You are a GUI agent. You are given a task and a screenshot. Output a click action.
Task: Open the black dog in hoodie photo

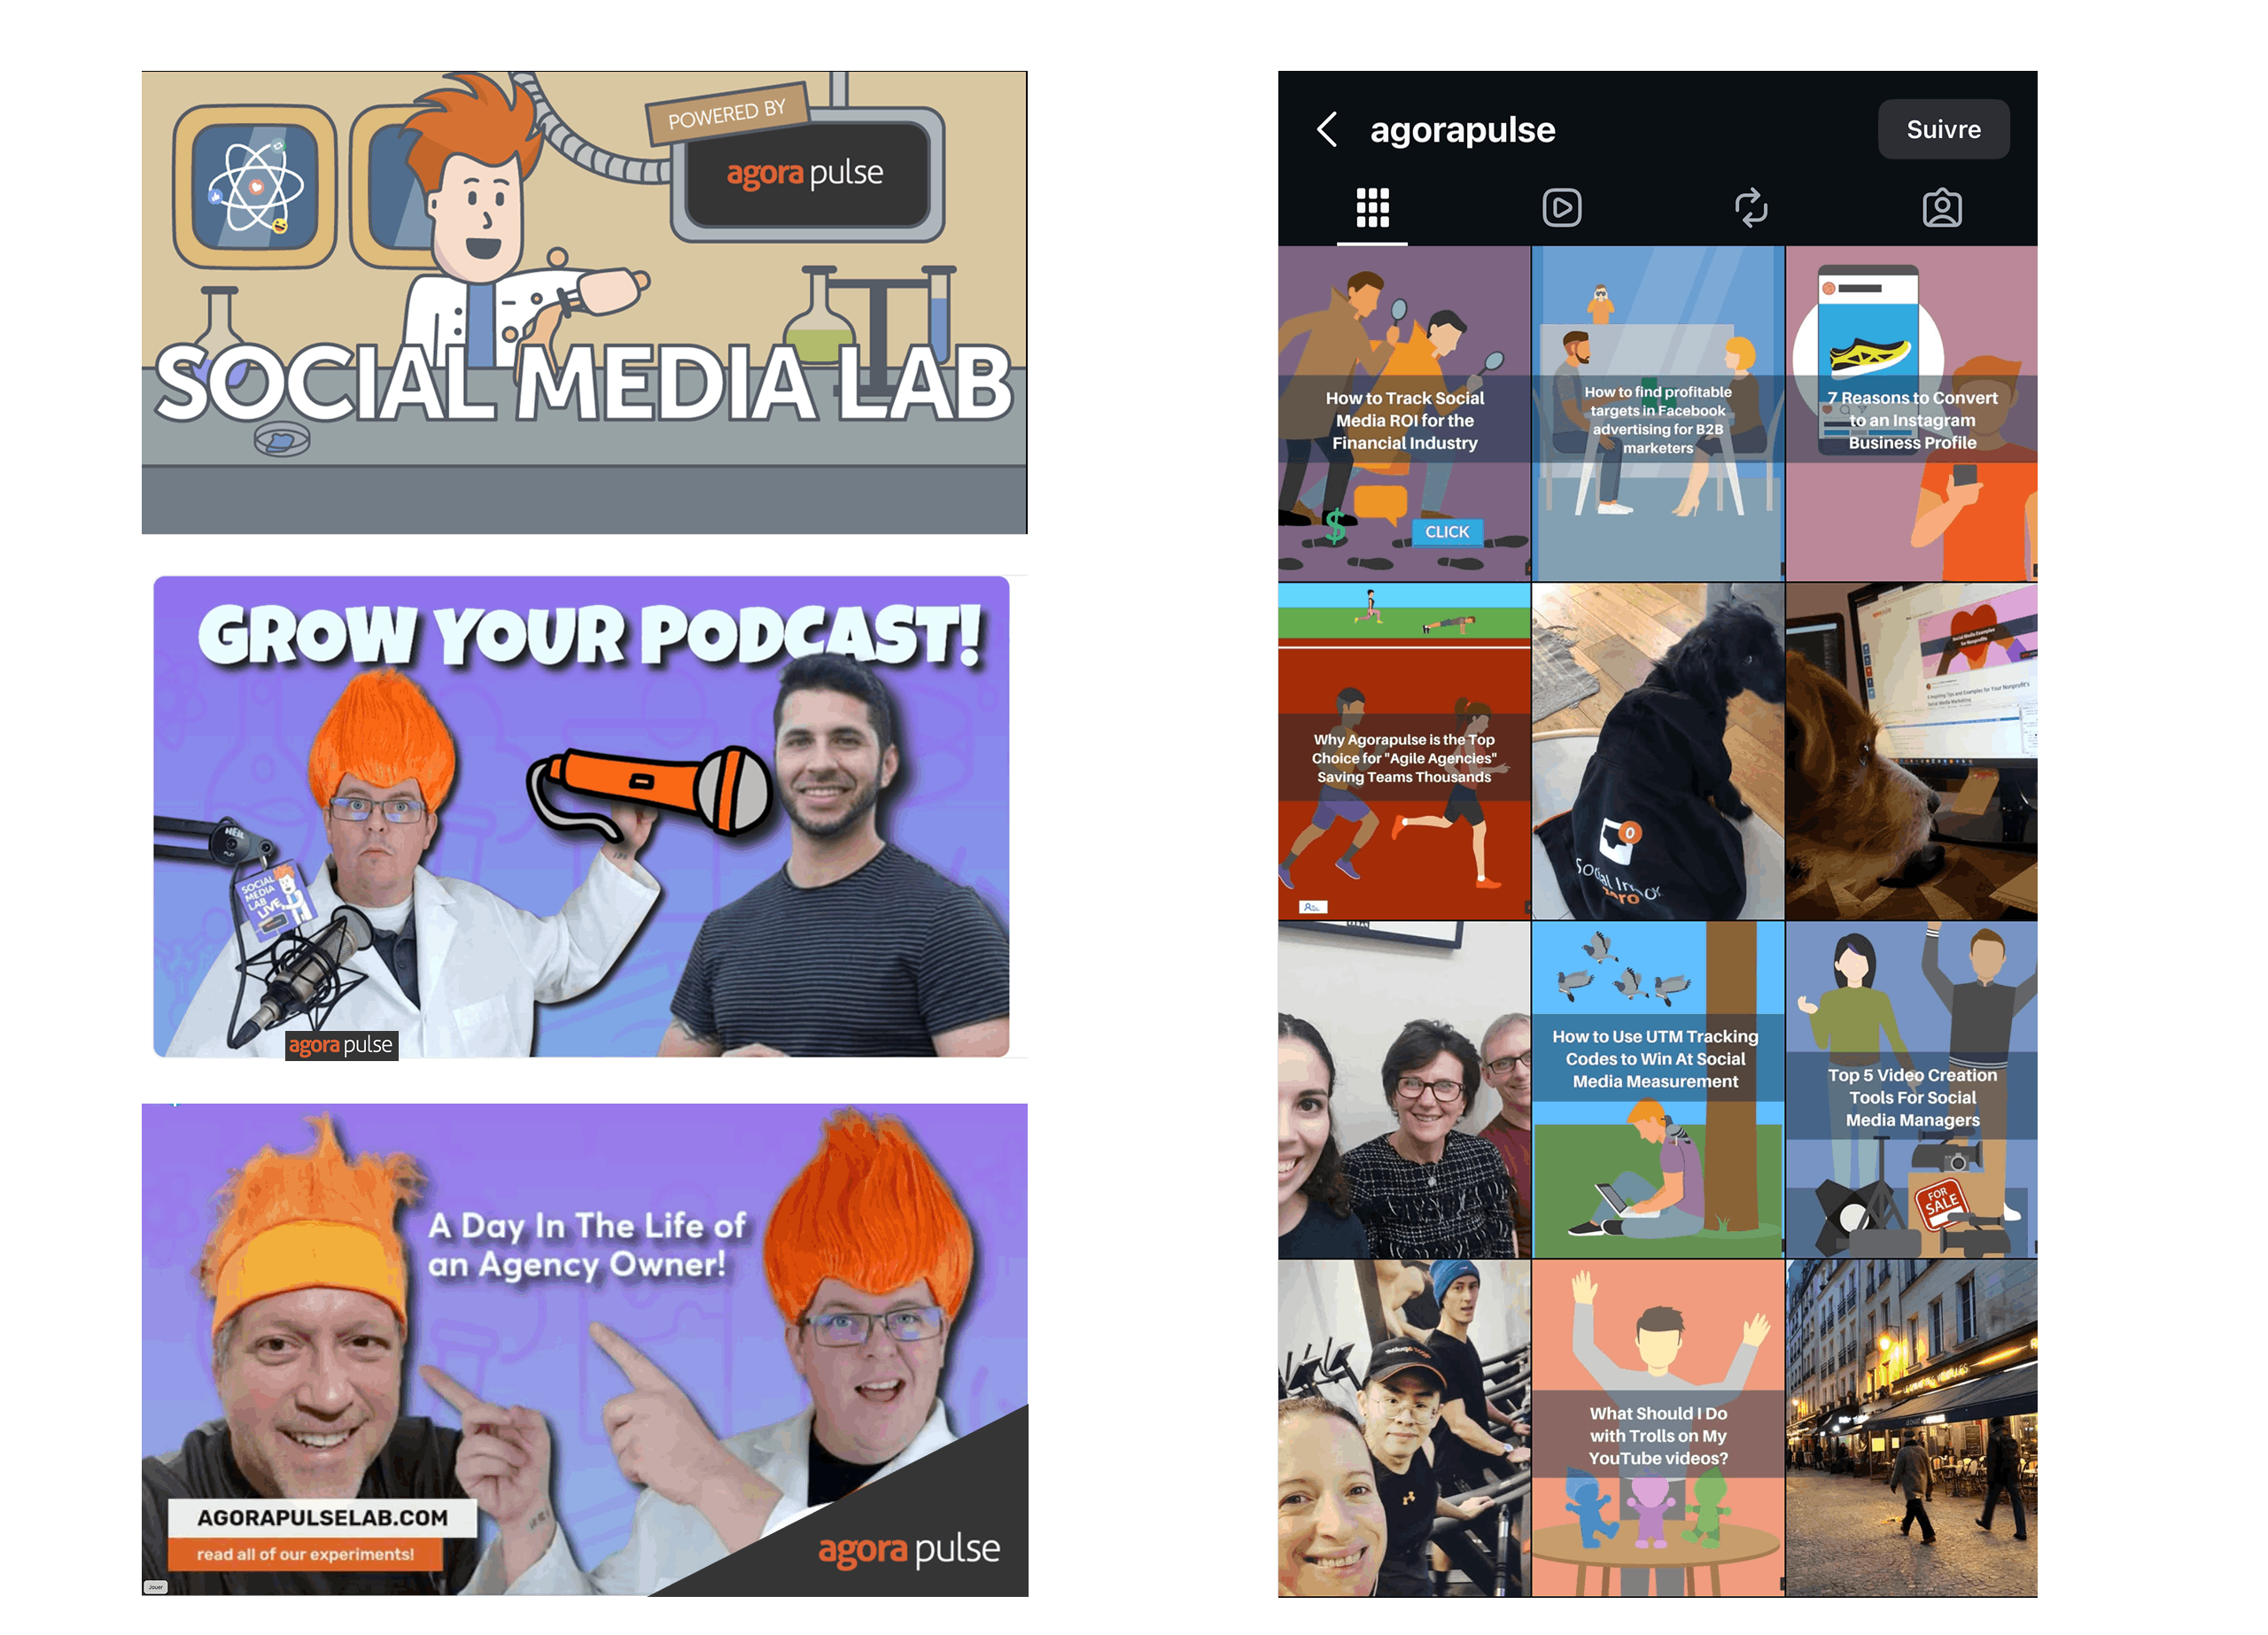(x=1657, y=752)
